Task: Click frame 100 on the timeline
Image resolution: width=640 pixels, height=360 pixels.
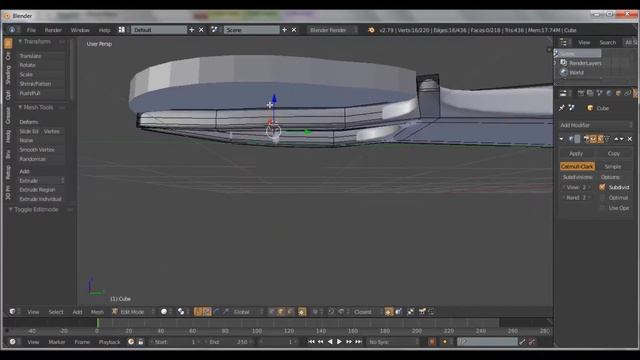Action: pyautogui.click(x=257, y=331)
